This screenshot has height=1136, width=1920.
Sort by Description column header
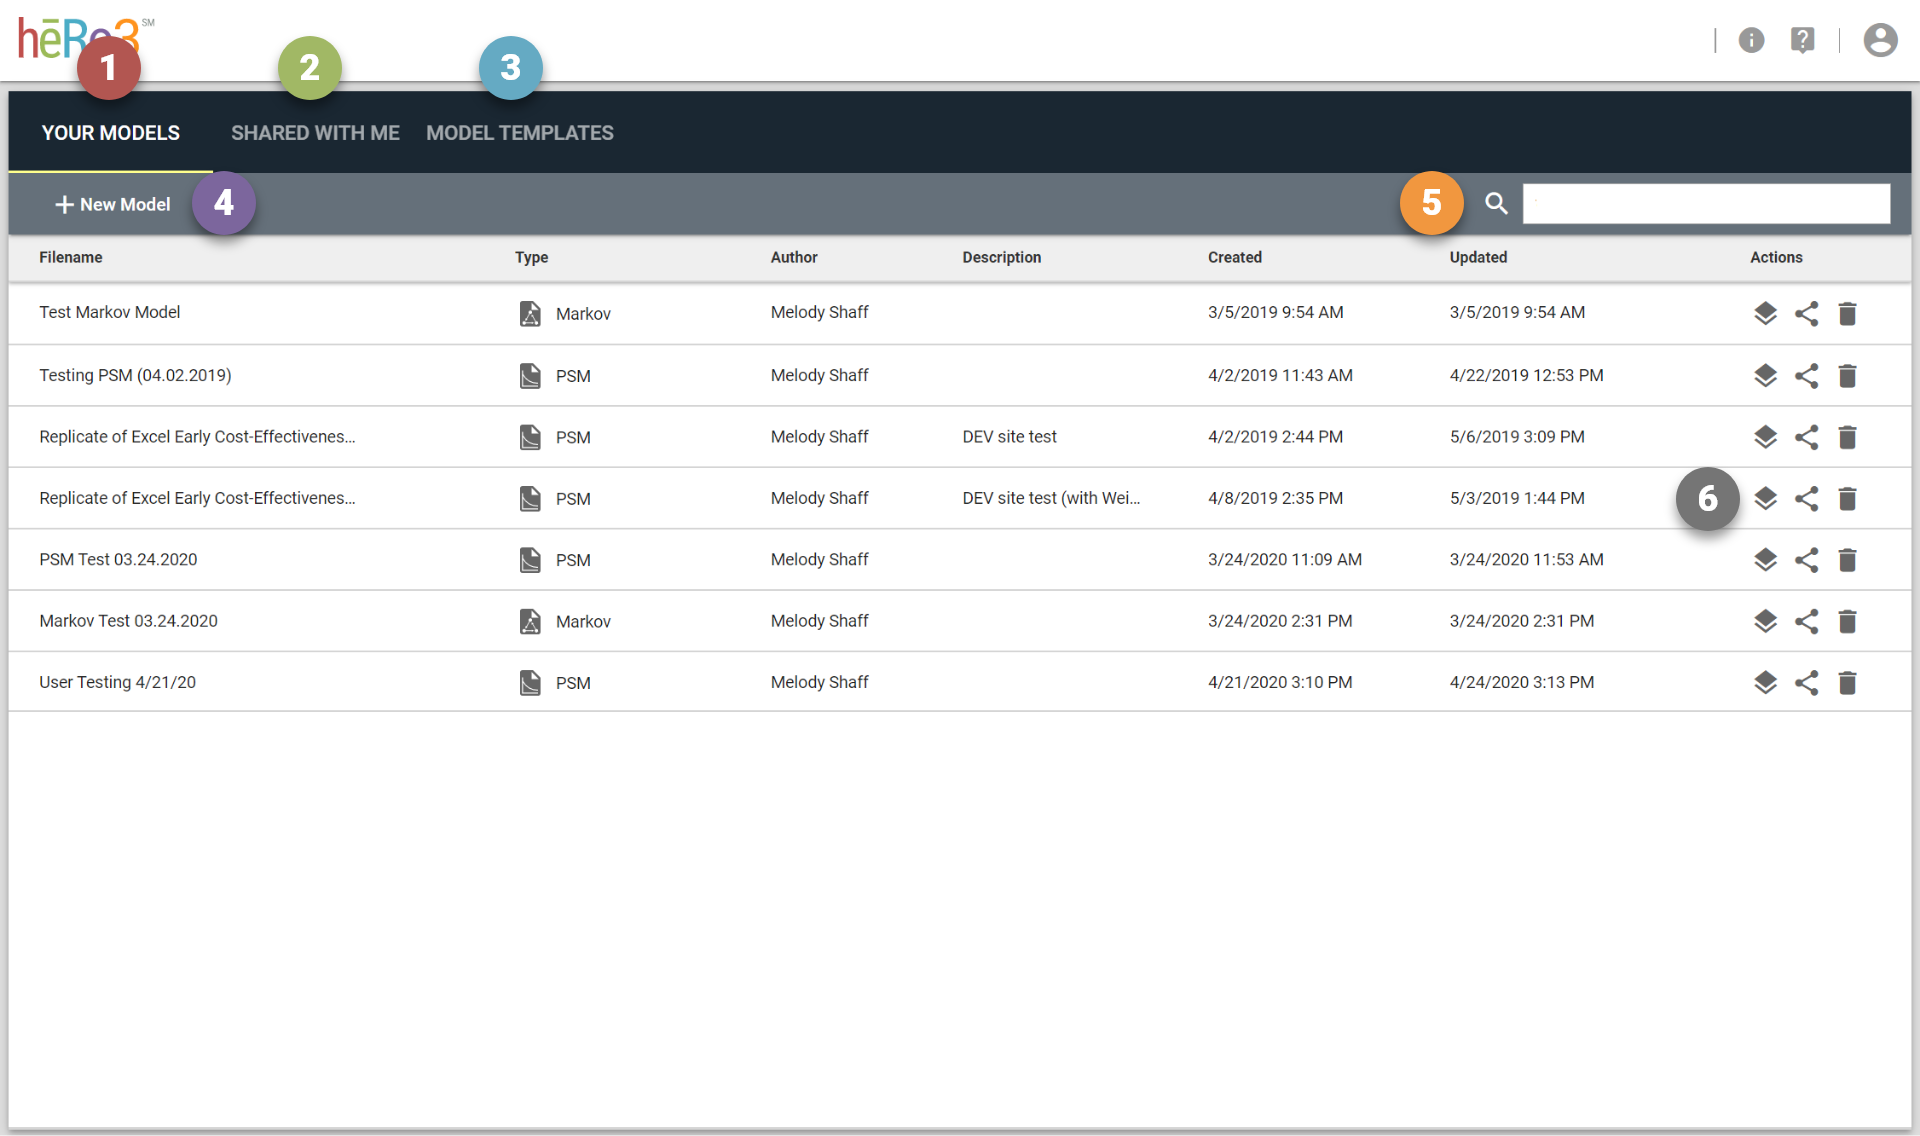1002,257
